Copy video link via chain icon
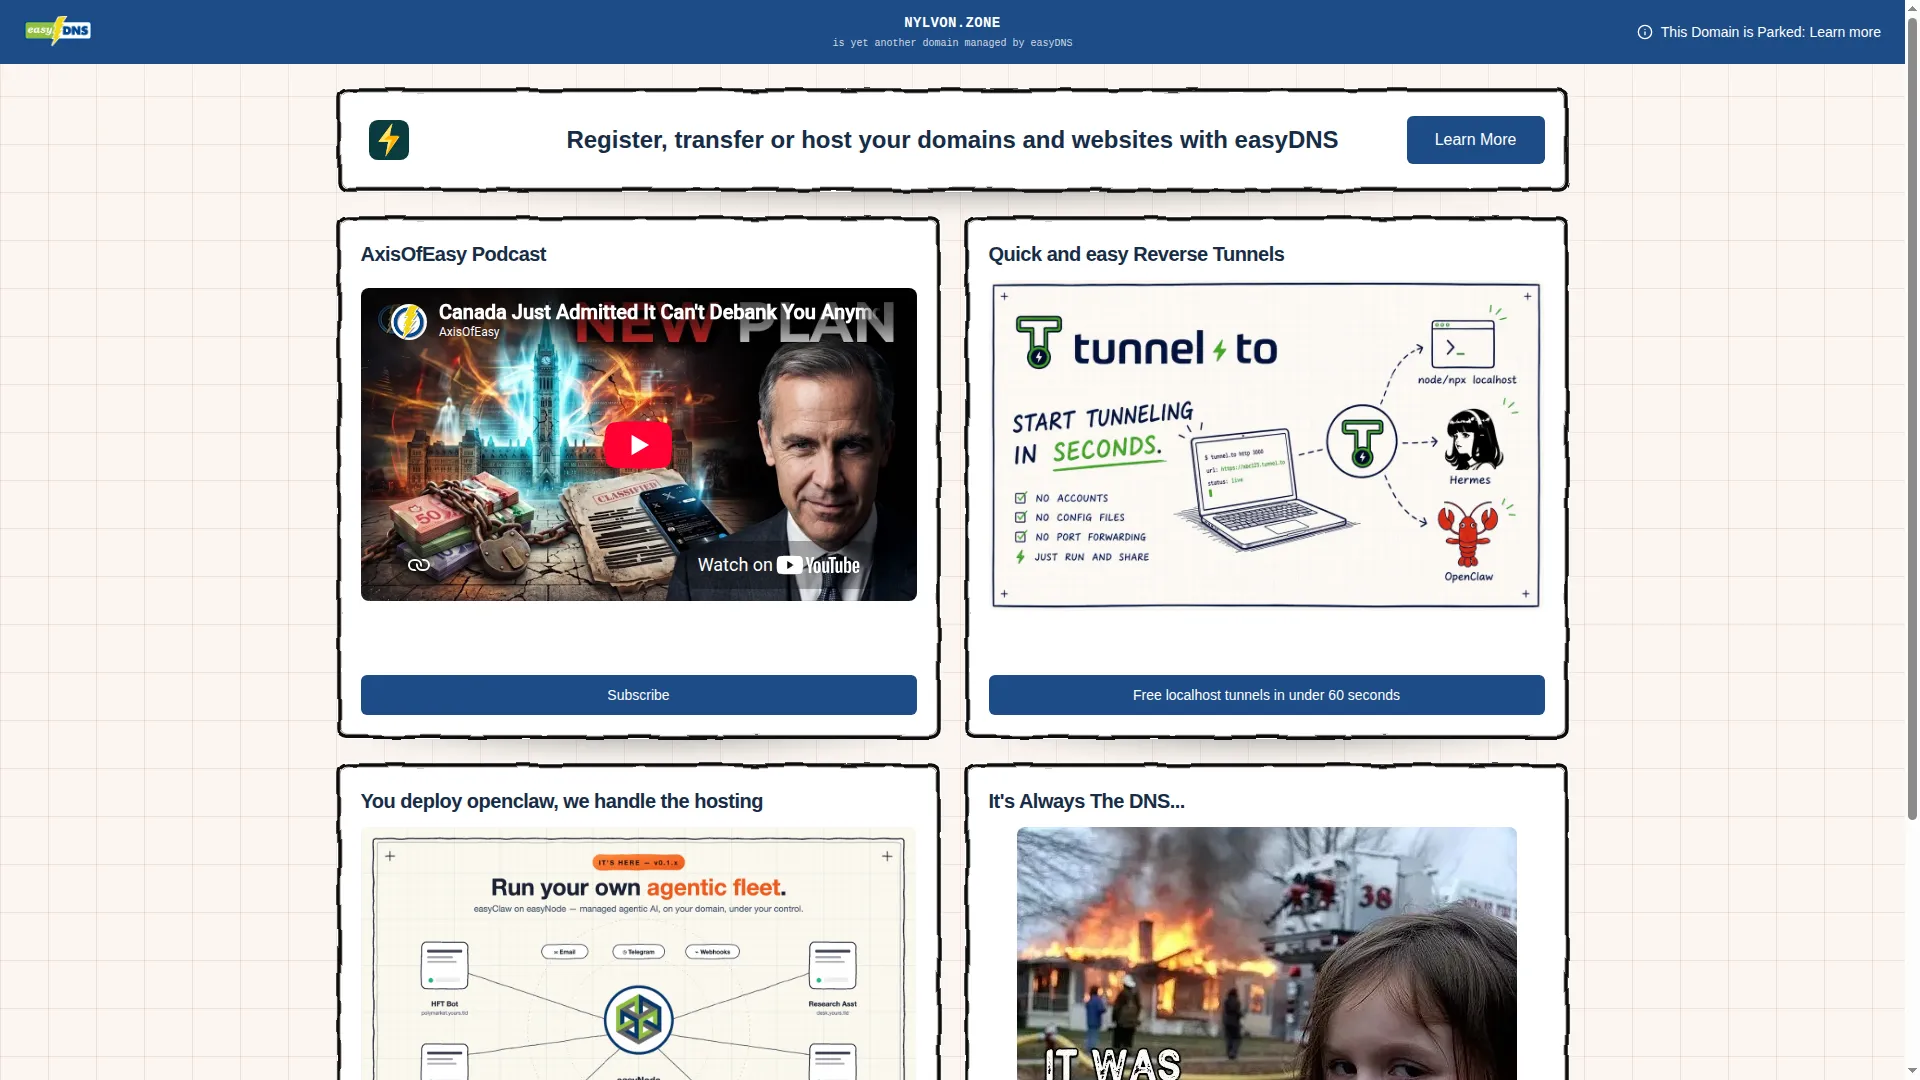The image size is (1920, 1080). 419,565
